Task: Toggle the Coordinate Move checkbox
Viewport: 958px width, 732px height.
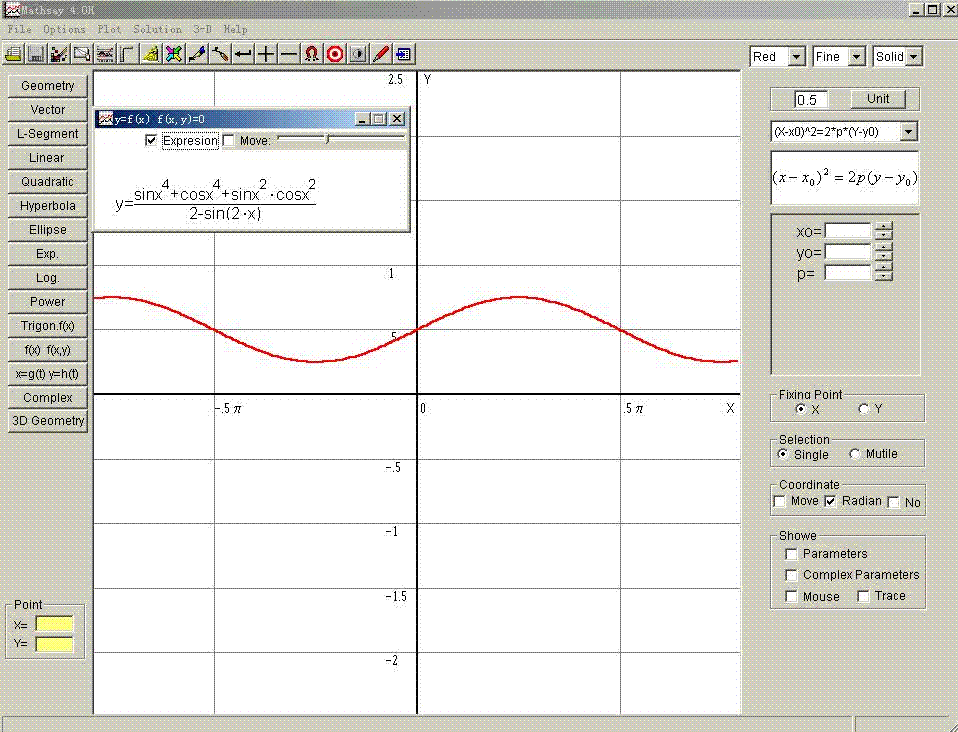Action: pyautogui.click(x=780, y=502)
